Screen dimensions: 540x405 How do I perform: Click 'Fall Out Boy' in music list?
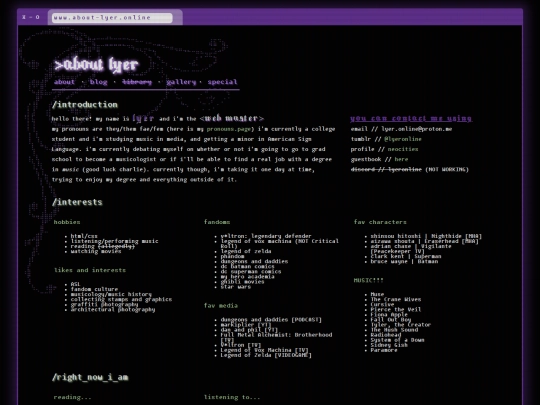pos(391,320)
